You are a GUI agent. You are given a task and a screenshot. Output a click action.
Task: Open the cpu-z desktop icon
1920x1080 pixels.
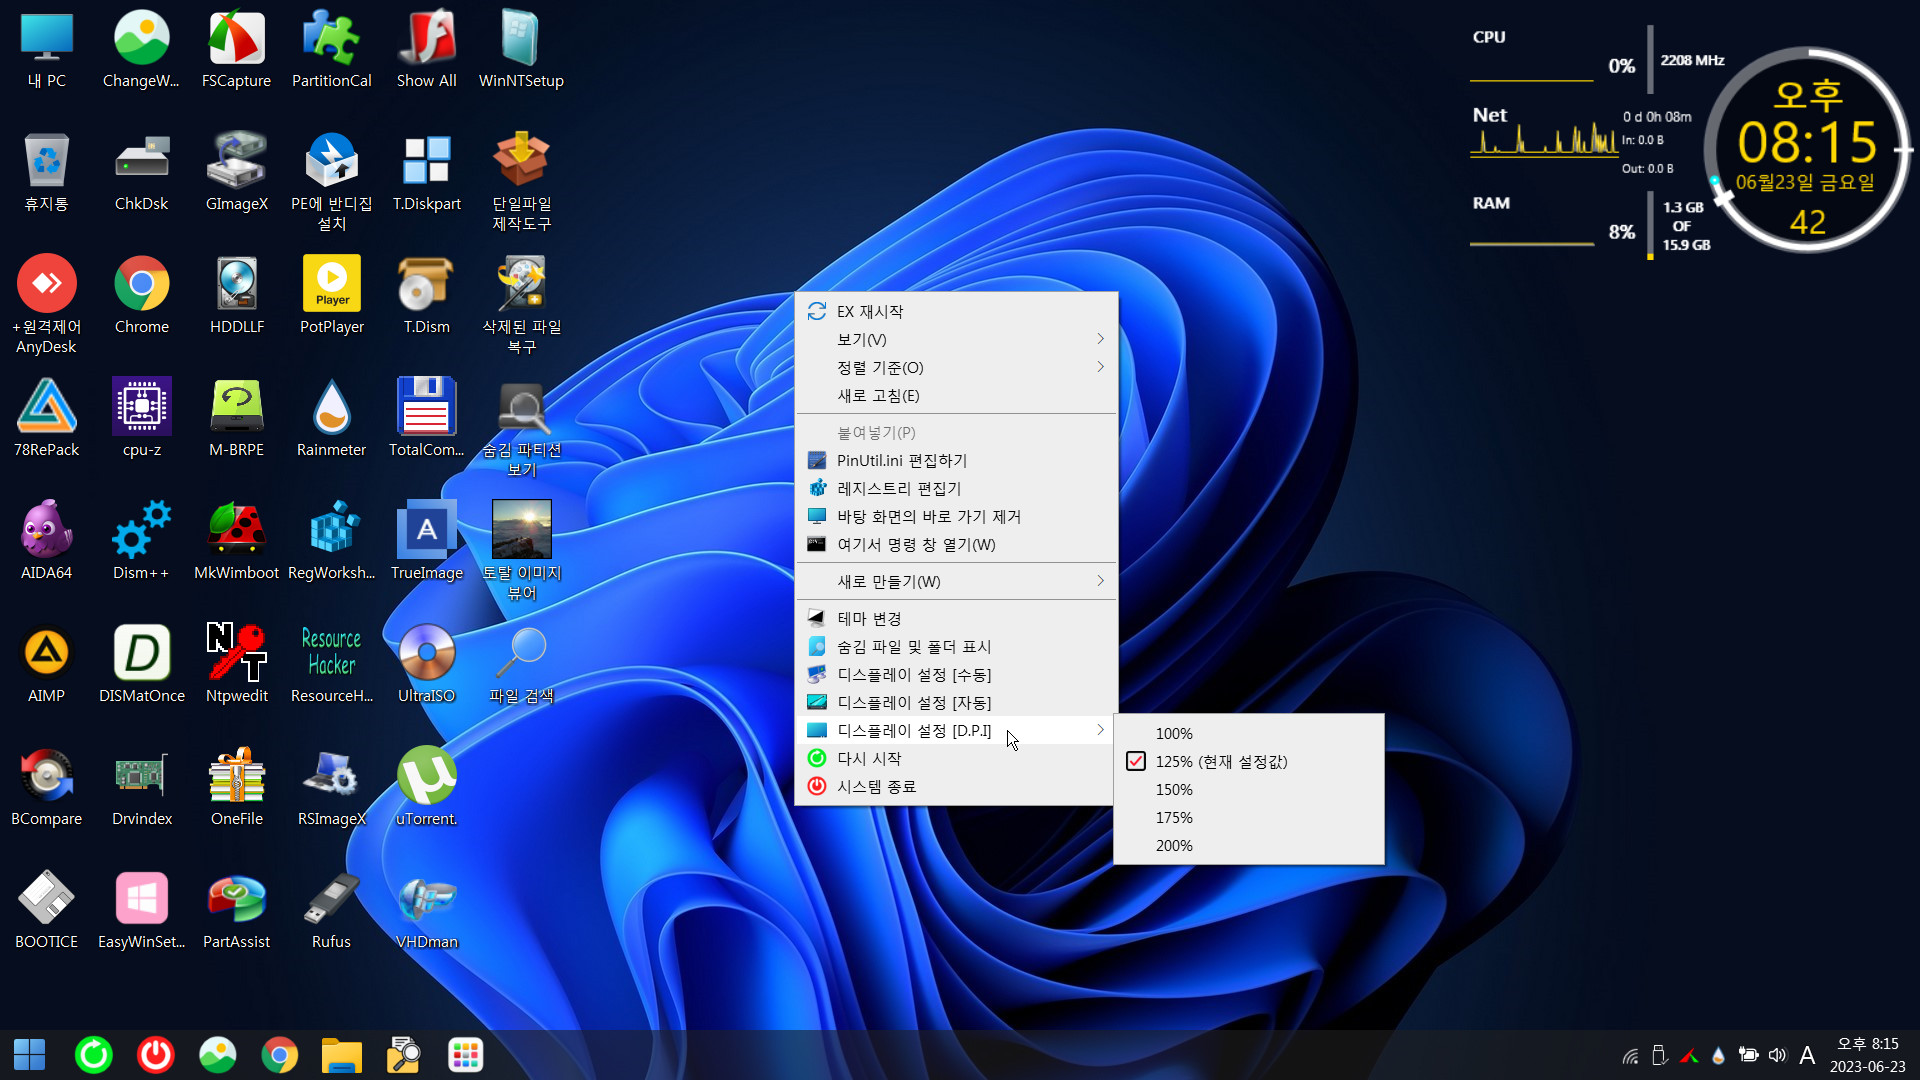[x=141, y=419]
